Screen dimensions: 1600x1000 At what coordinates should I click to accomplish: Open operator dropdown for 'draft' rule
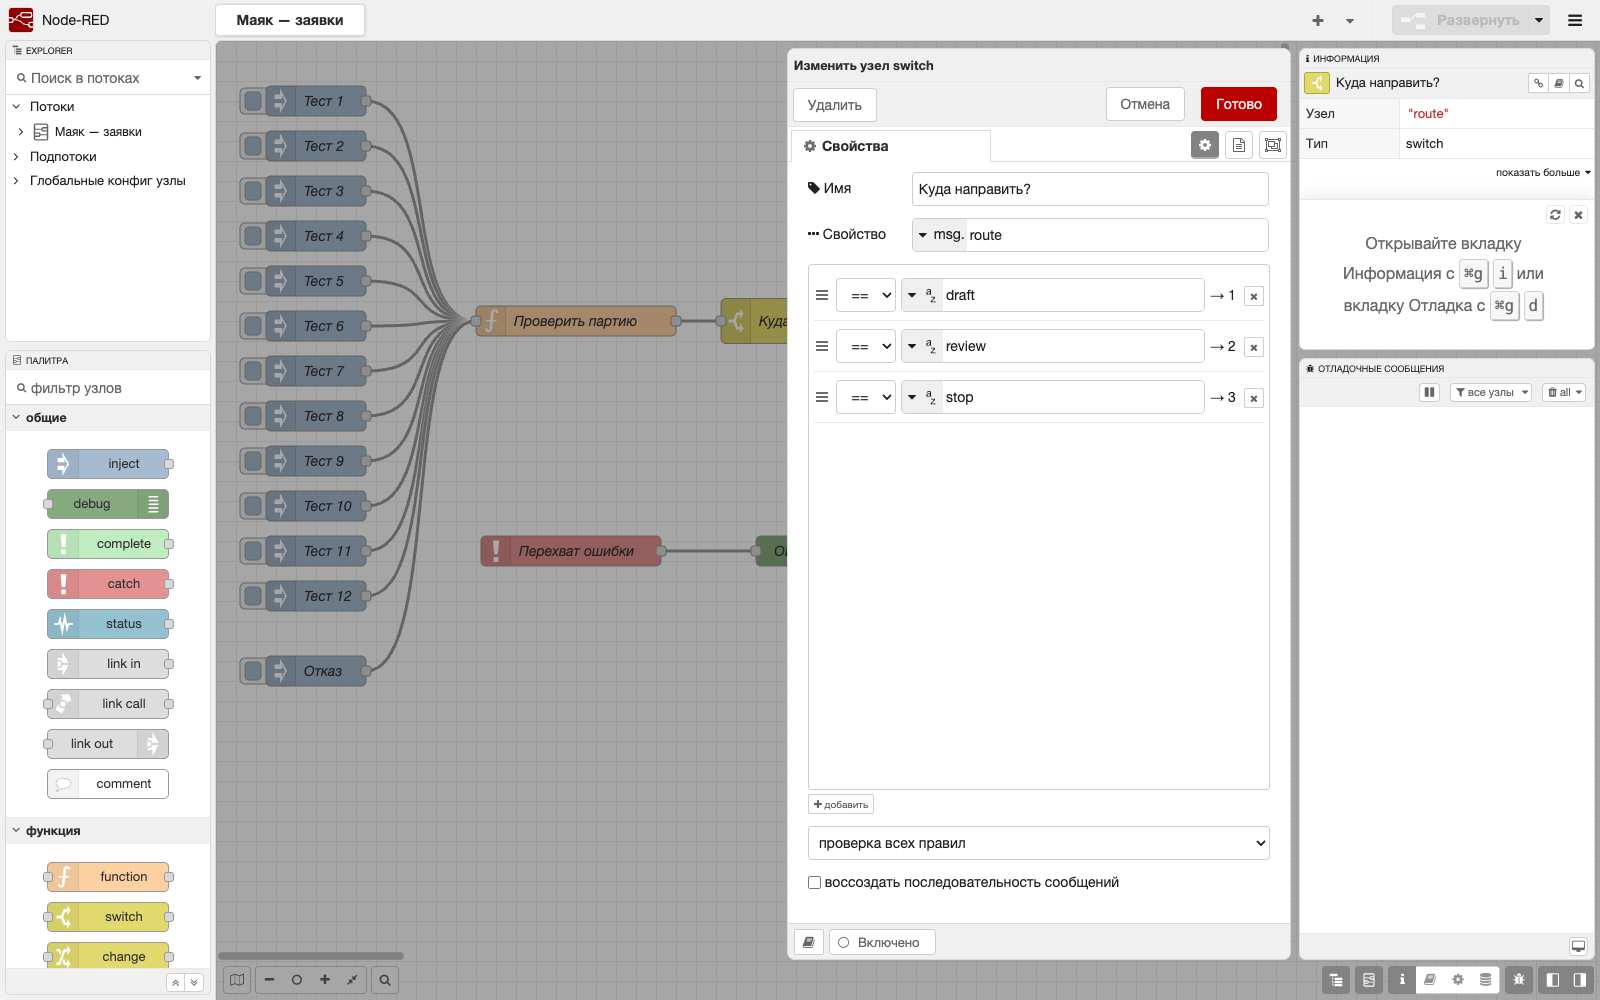point(866,295)
